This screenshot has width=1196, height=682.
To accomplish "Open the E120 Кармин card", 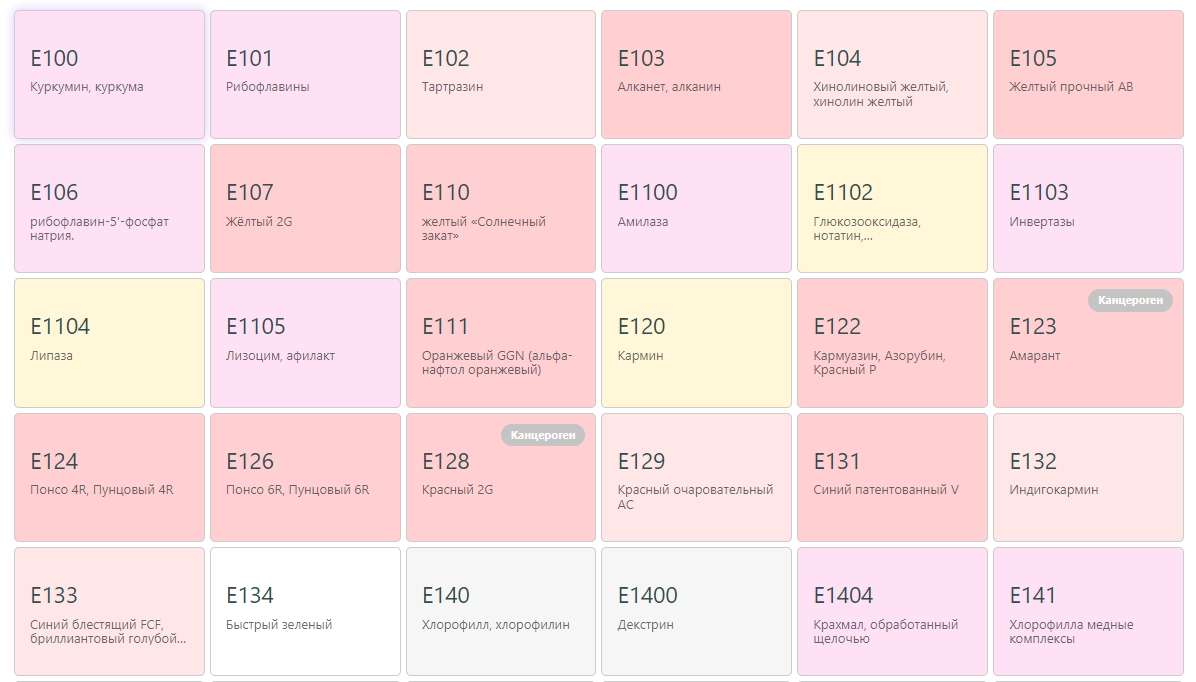I will tap(696, 342).
